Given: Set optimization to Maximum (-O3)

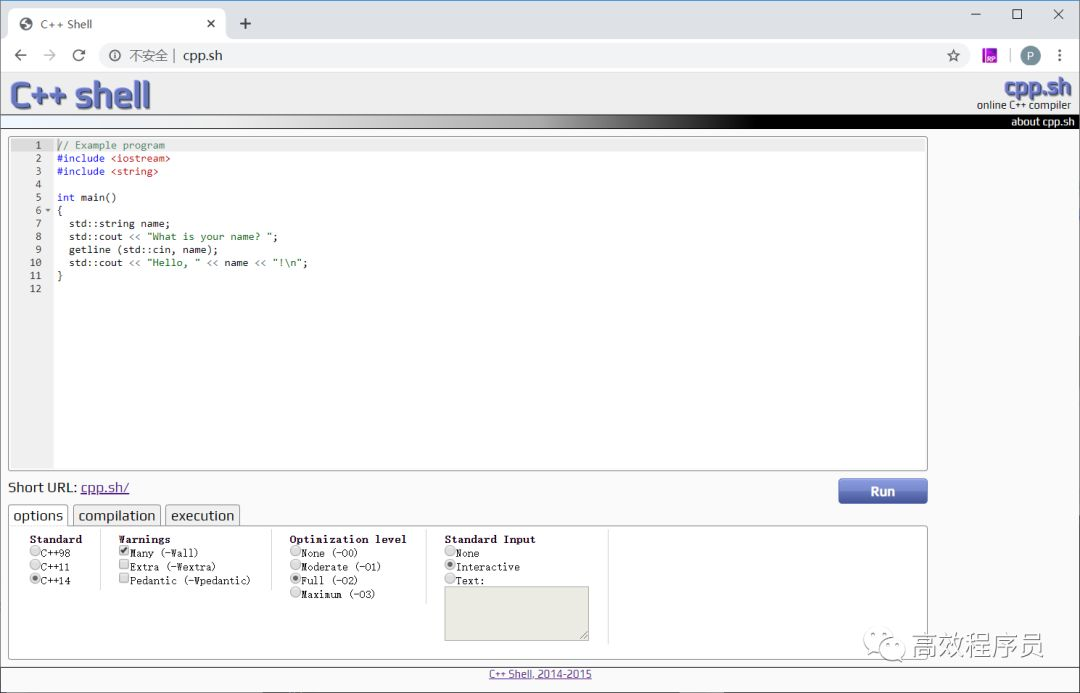Looking at the screenshot, I should tap(295, 592).
